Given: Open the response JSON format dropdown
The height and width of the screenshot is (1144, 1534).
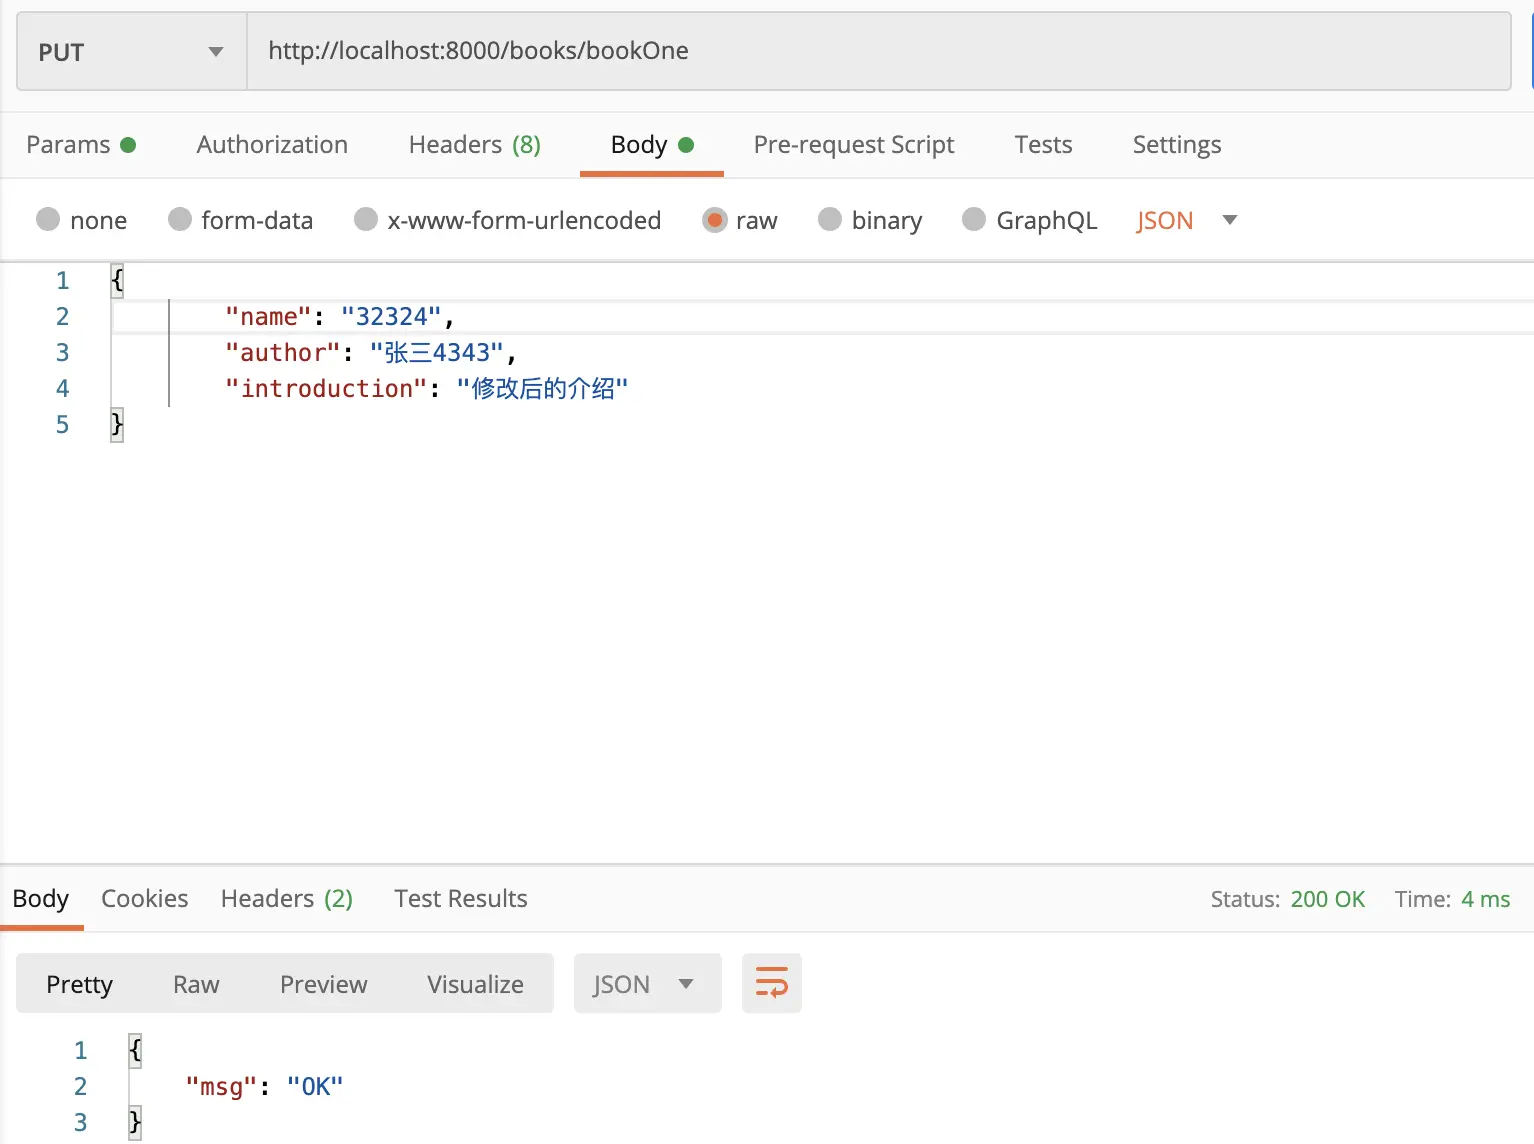Looking at the screenshot, I should [646, 984].
